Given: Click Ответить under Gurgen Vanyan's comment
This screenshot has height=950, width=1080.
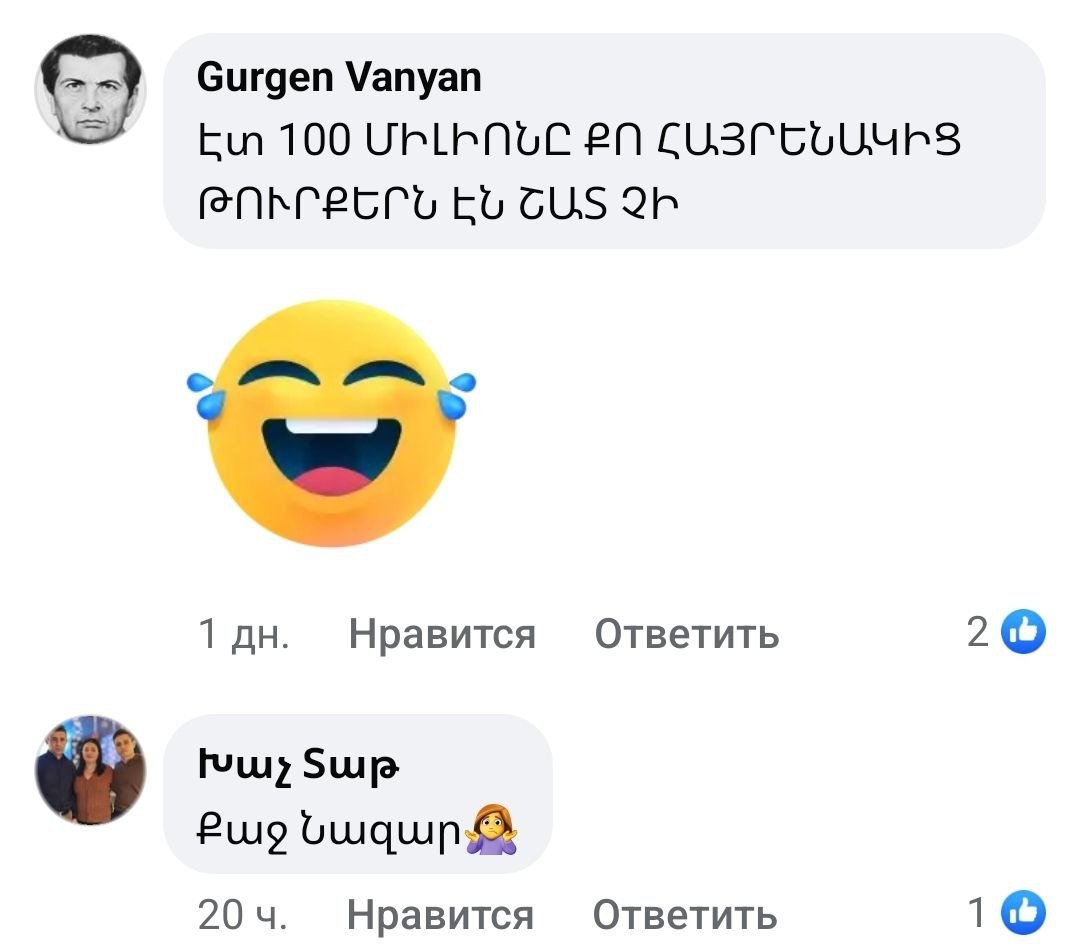Looking at the screenshot, I should click(x=687, y=633).
